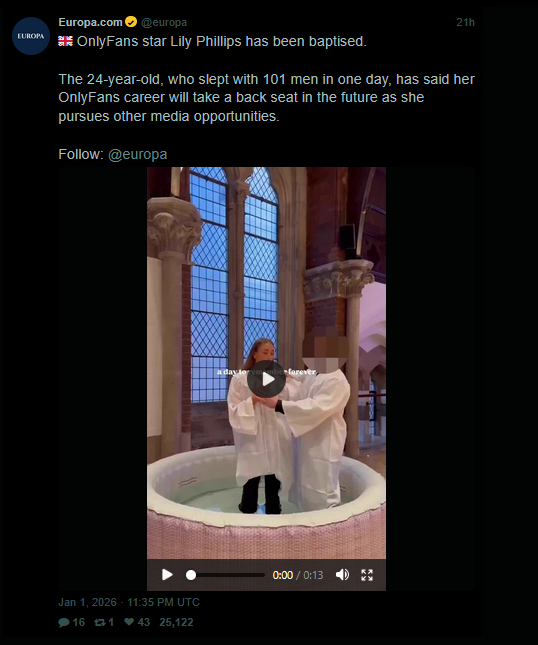Screen dimensions: 538x645
Task: Open the replies via the comment bubble icon
Action: pos(64,622)
